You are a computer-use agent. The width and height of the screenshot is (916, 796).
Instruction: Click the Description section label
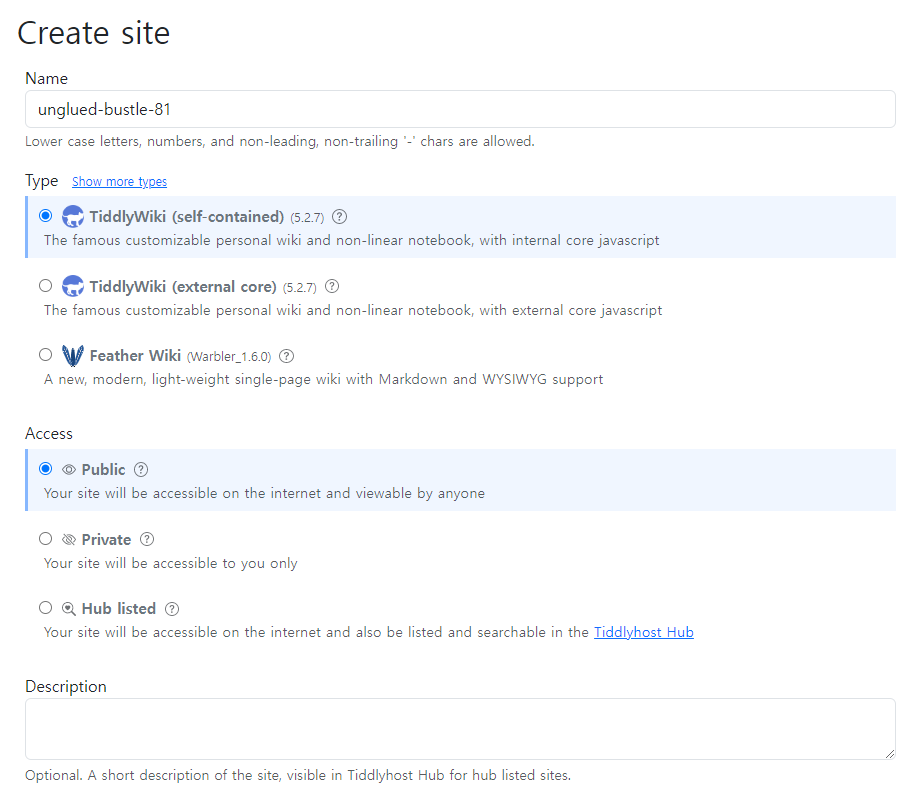tap(66, 686)
